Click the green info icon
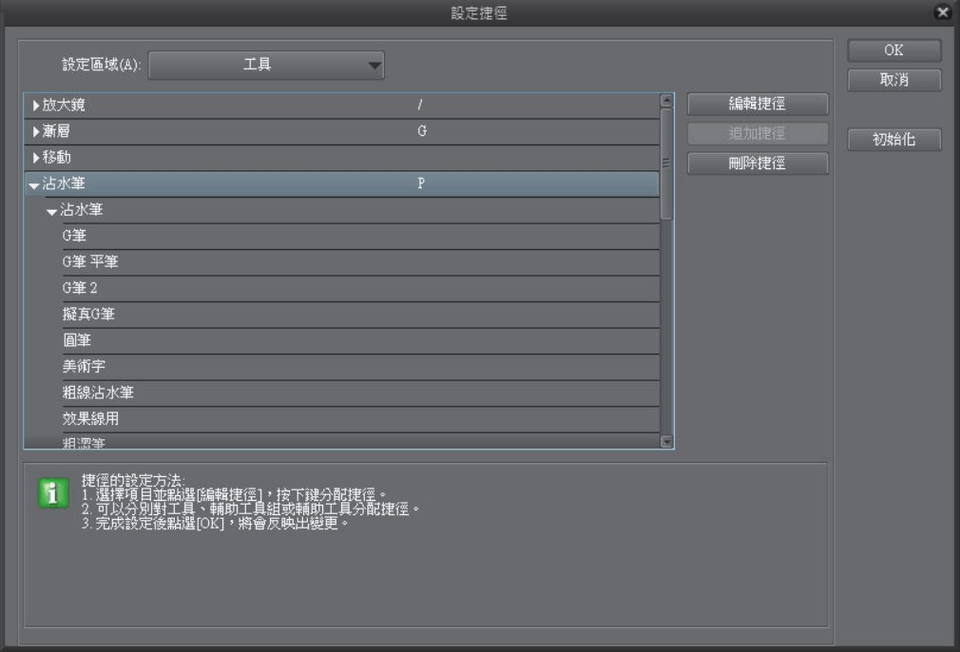The height and width of the screenshot is (652, 960). 53,493
